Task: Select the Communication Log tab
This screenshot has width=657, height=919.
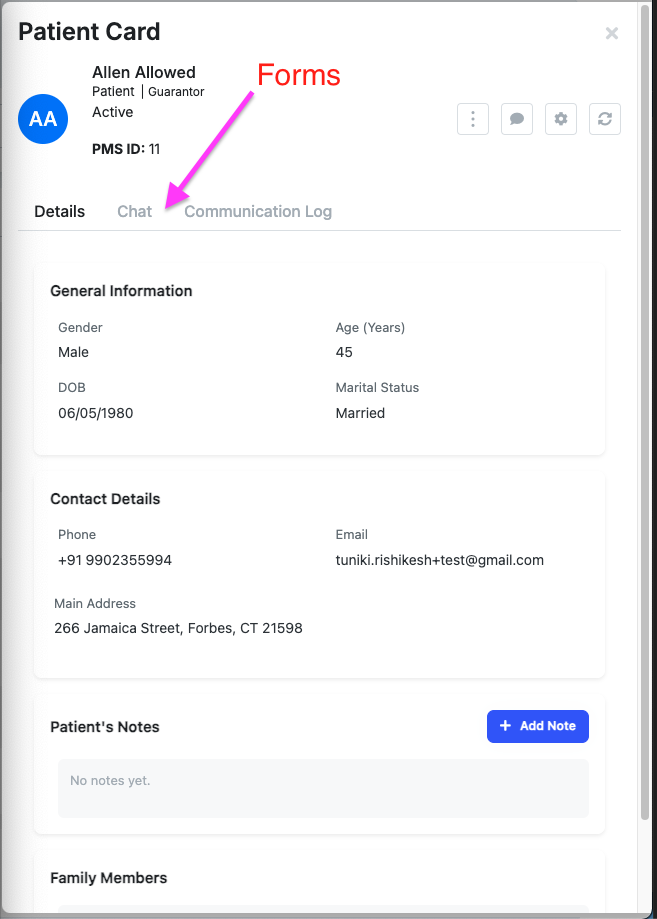Action: click(258, 211)
